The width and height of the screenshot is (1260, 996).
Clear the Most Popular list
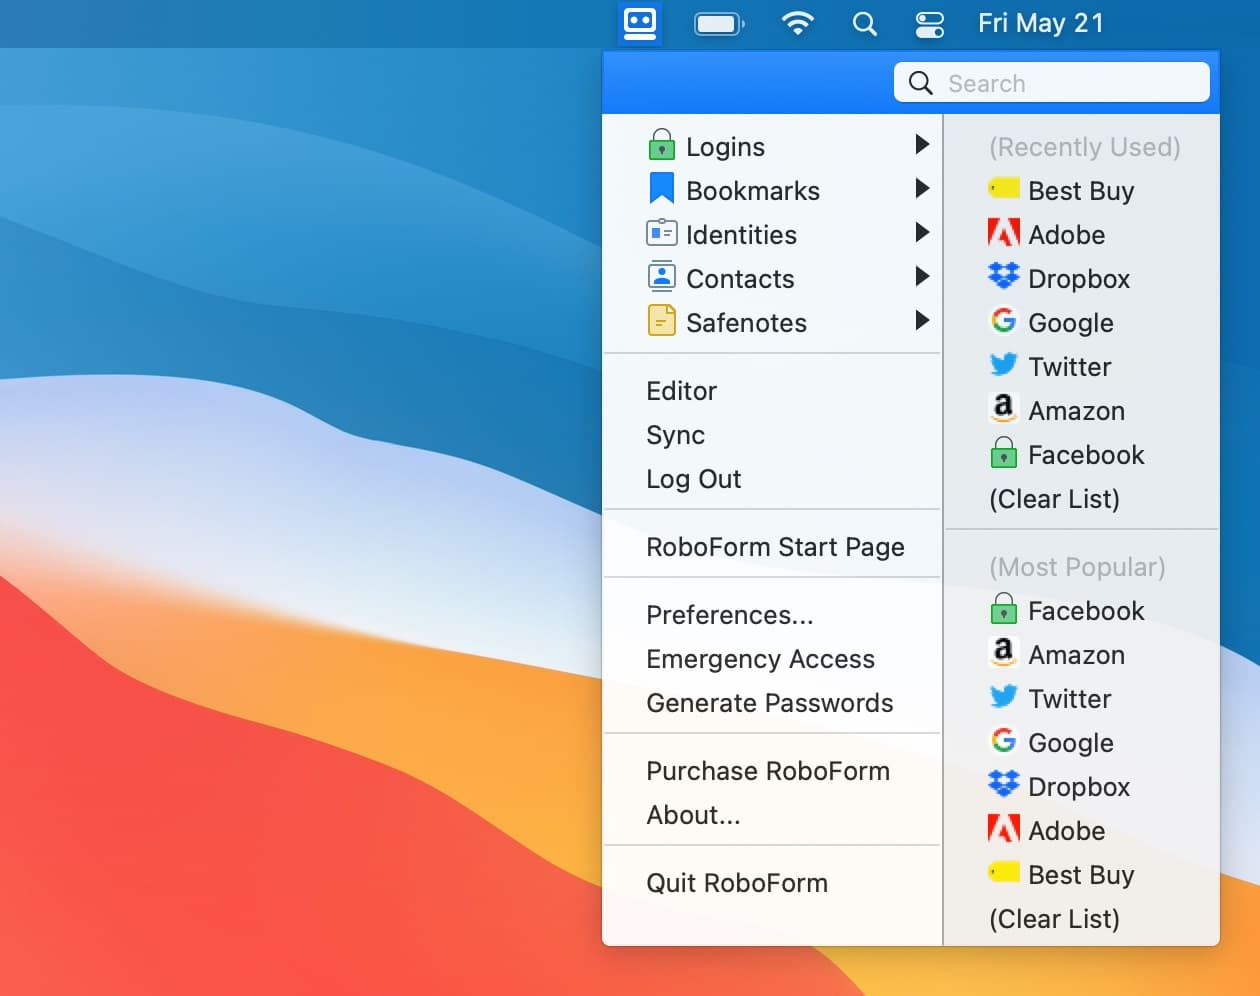1054,919
